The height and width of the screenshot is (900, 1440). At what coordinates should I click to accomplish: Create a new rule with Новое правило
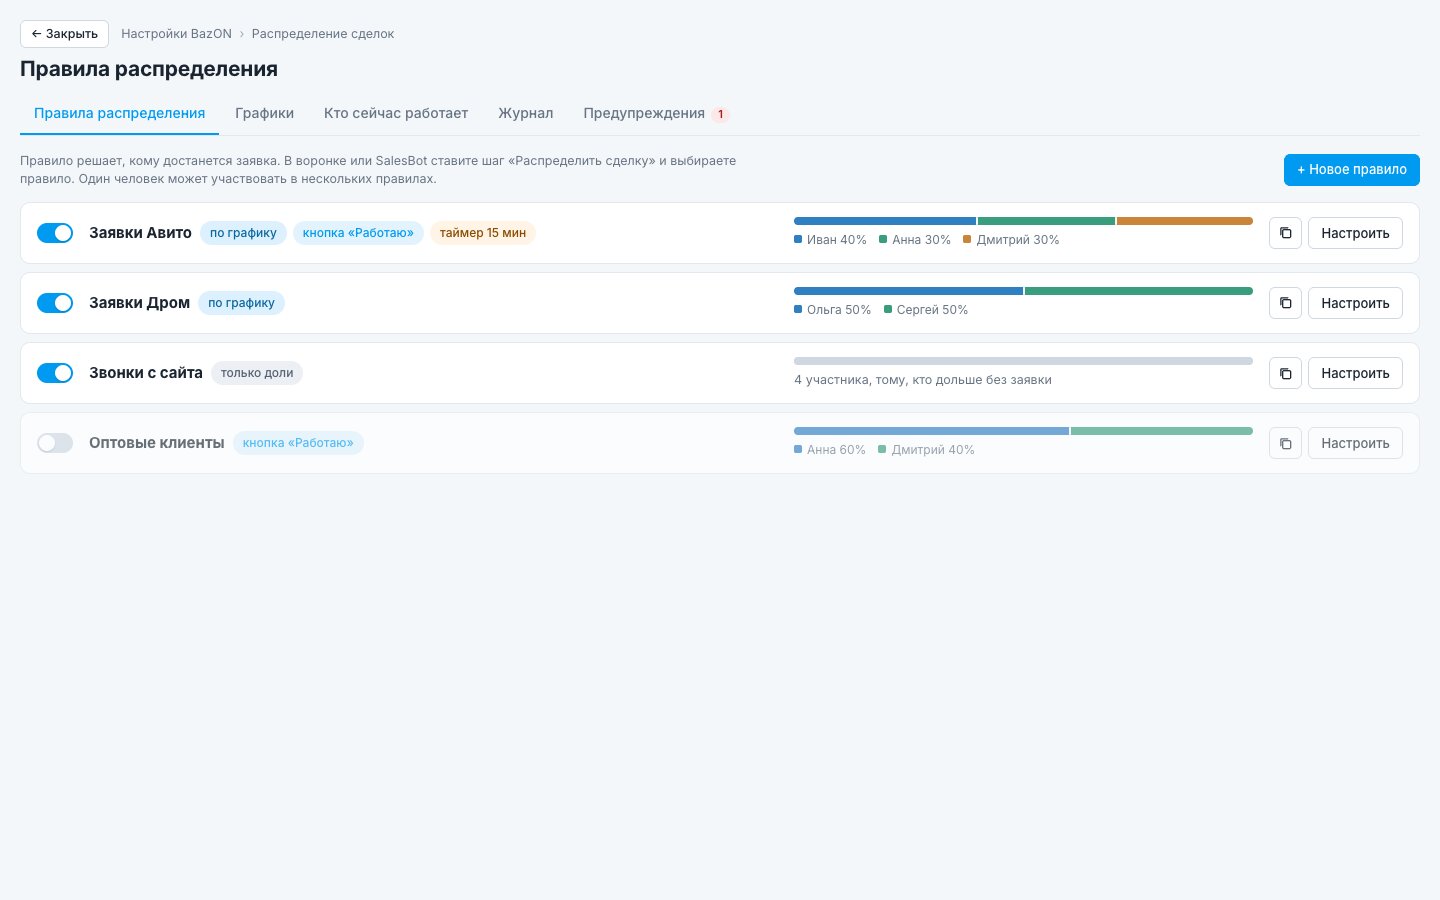point(1351,170)
